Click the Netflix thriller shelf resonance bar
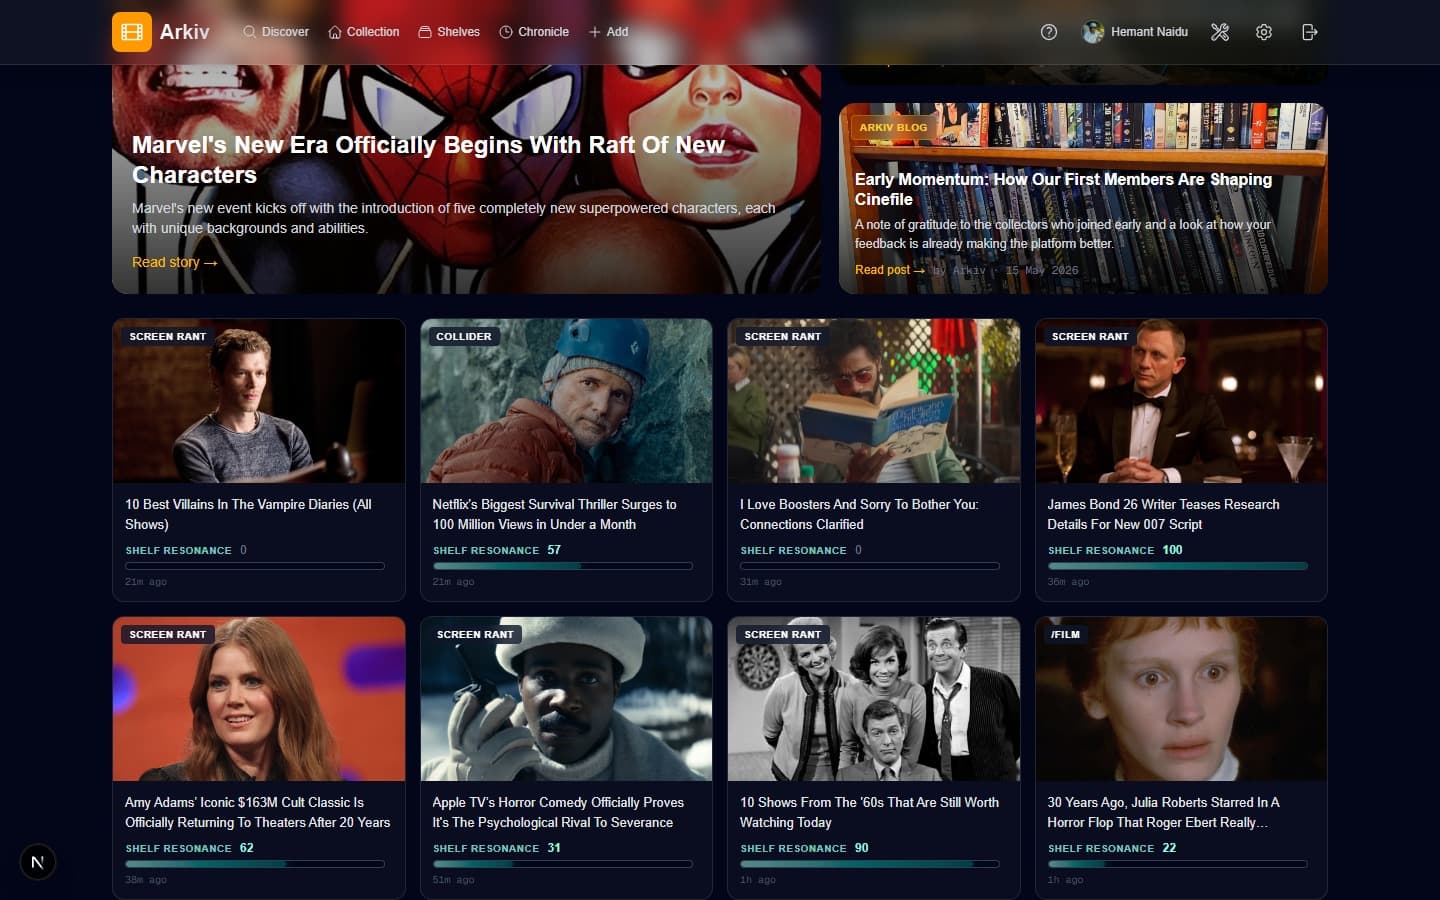1440x900 pixels. click(x=563, y=566)
